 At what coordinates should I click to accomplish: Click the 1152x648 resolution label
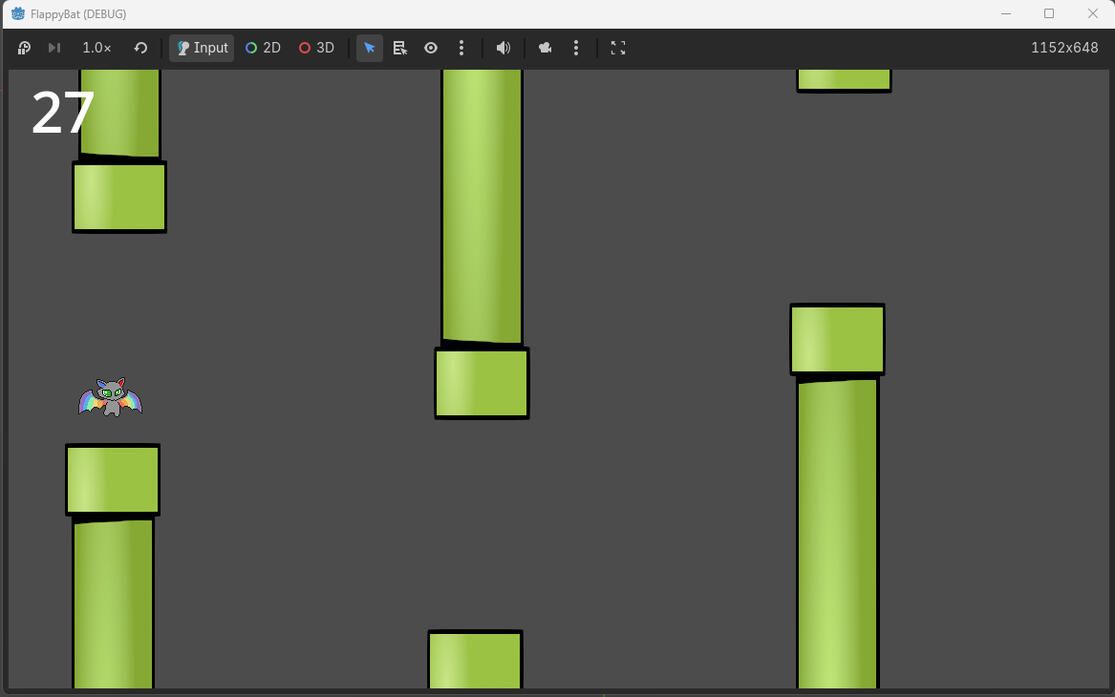click(1064, 48)
